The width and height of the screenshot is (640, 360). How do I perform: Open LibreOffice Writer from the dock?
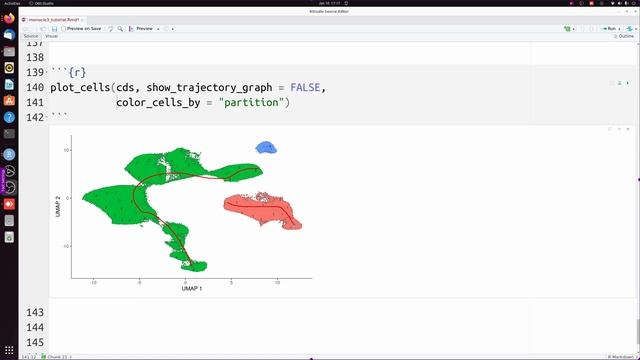(9, 84)
